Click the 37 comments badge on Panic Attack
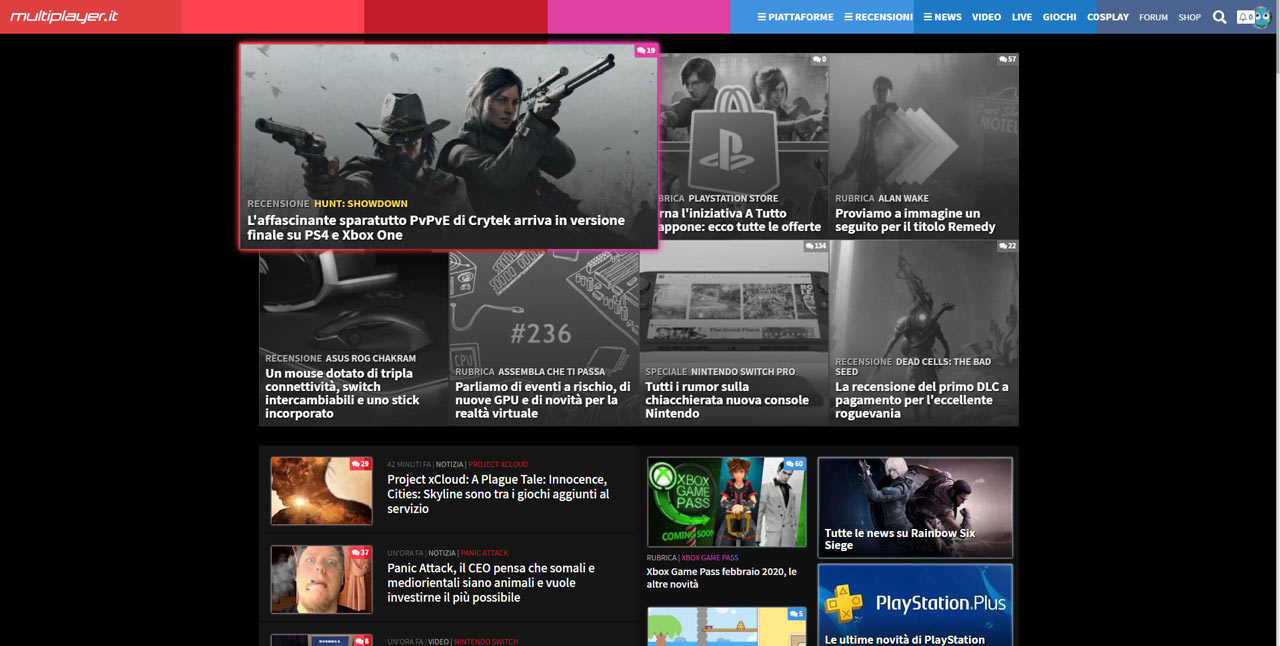The width and height of the screenshot is (1280, 646). pyautogui.click(x=361, y=552)
